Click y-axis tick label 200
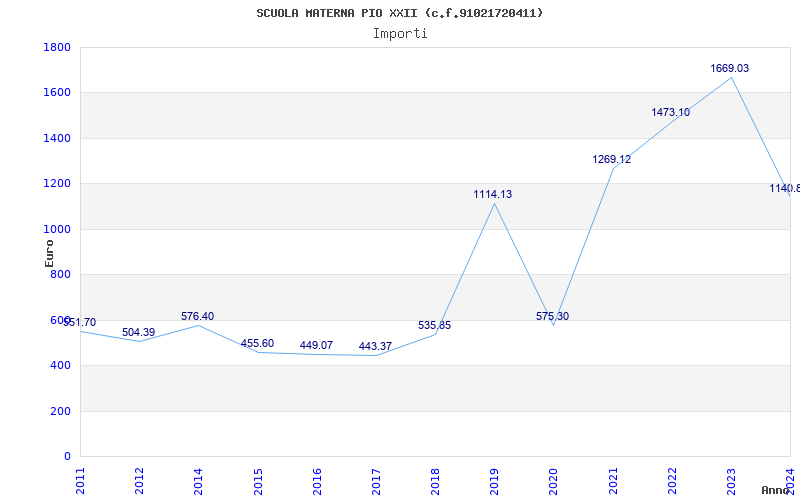 click(61, 411)
